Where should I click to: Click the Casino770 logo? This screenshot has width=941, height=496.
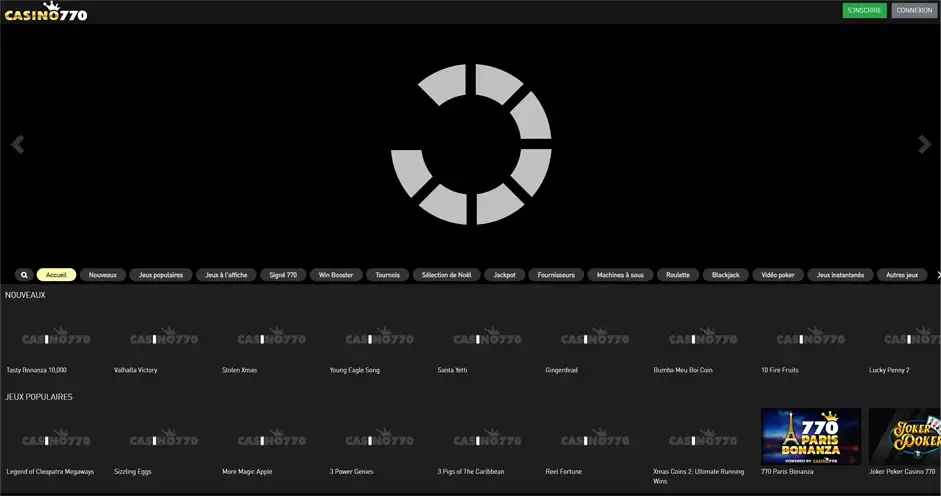(46, 13)
